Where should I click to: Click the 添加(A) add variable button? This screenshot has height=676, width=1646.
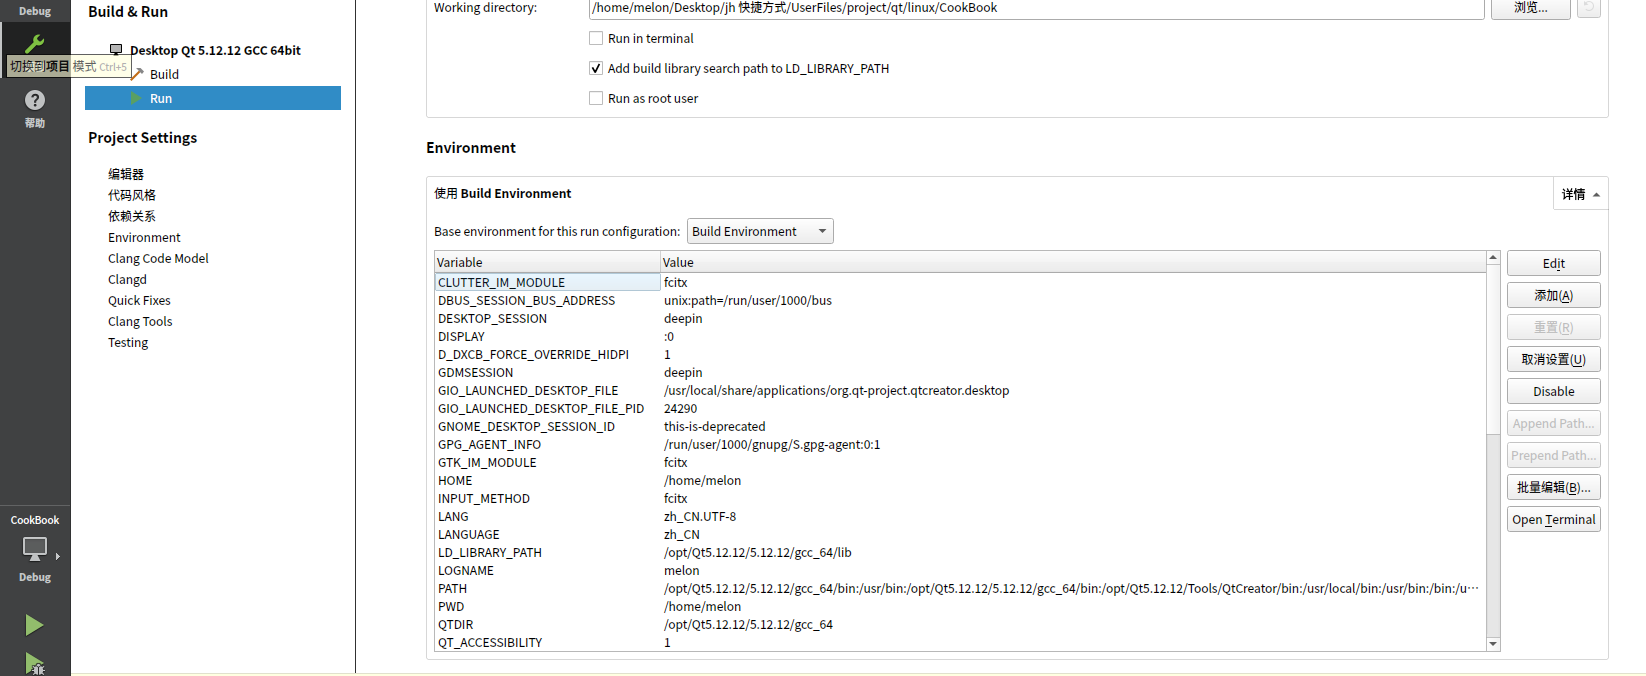pyautogui.click(x=1553, y=295)
